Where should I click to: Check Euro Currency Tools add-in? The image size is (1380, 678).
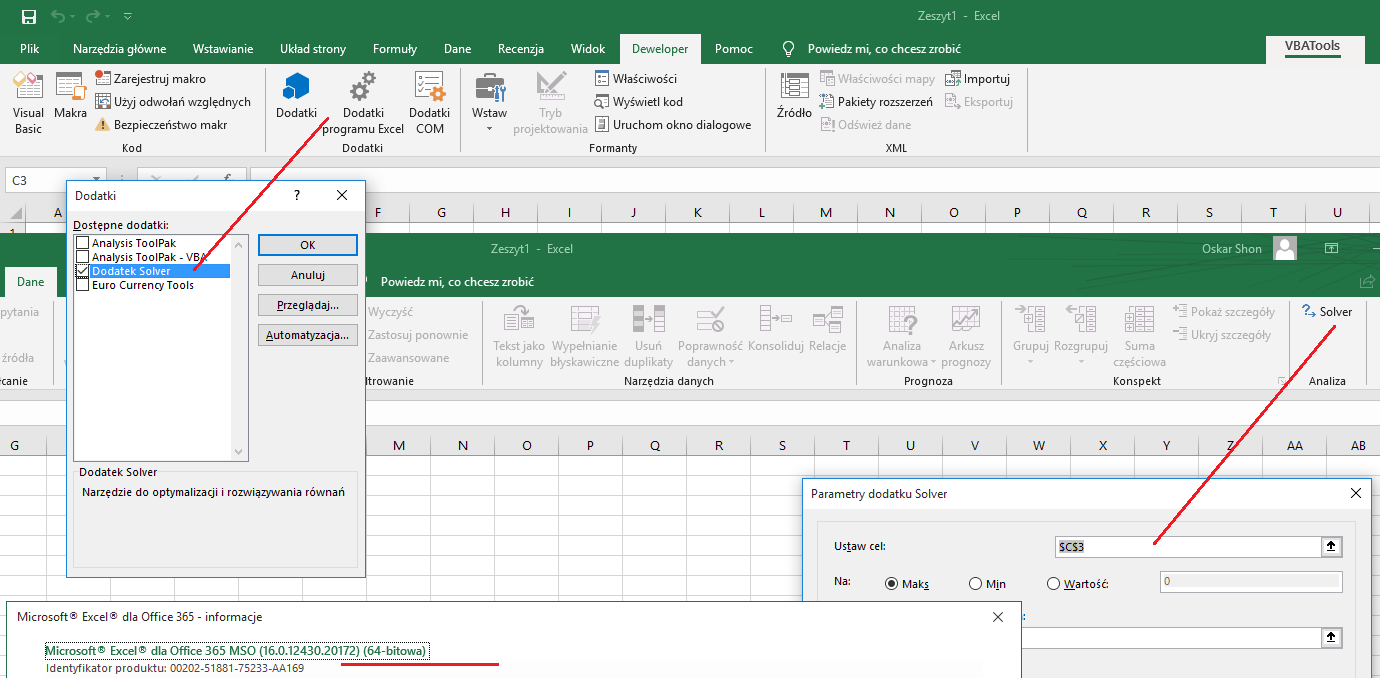[82, 285]
